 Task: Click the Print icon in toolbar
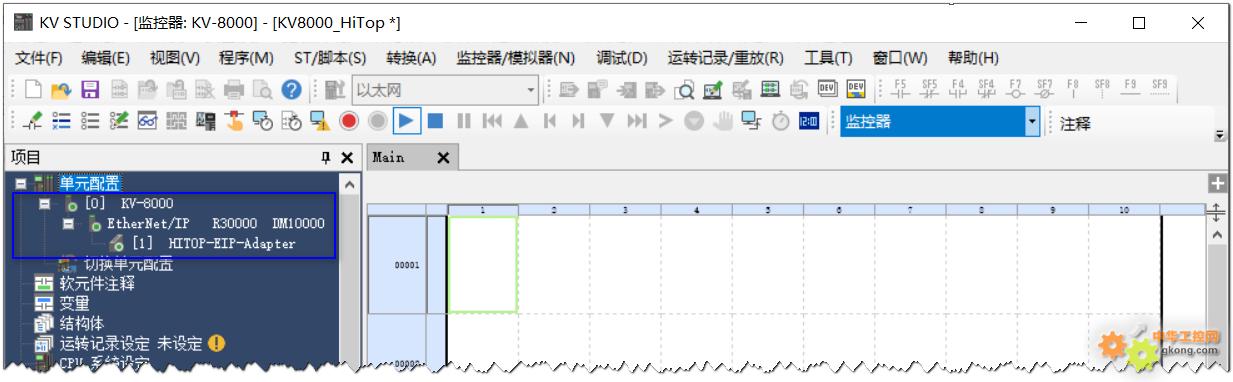point(234,90)
